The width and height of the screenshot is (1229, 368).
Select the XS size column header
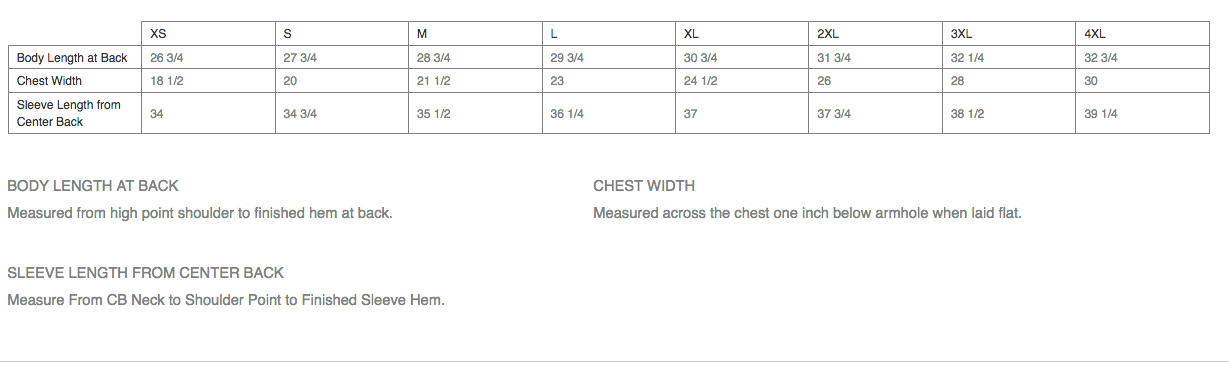[x=158, y=34]
